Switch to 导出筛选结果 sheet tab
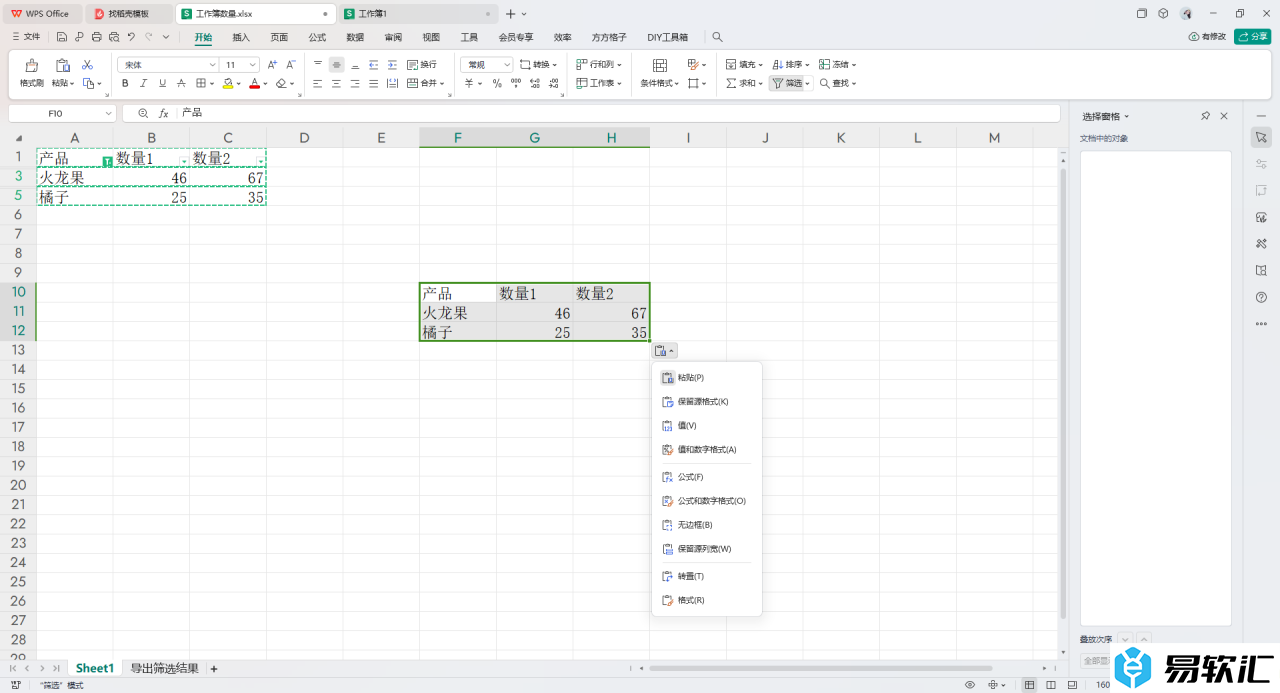 (x=164, y=668)
